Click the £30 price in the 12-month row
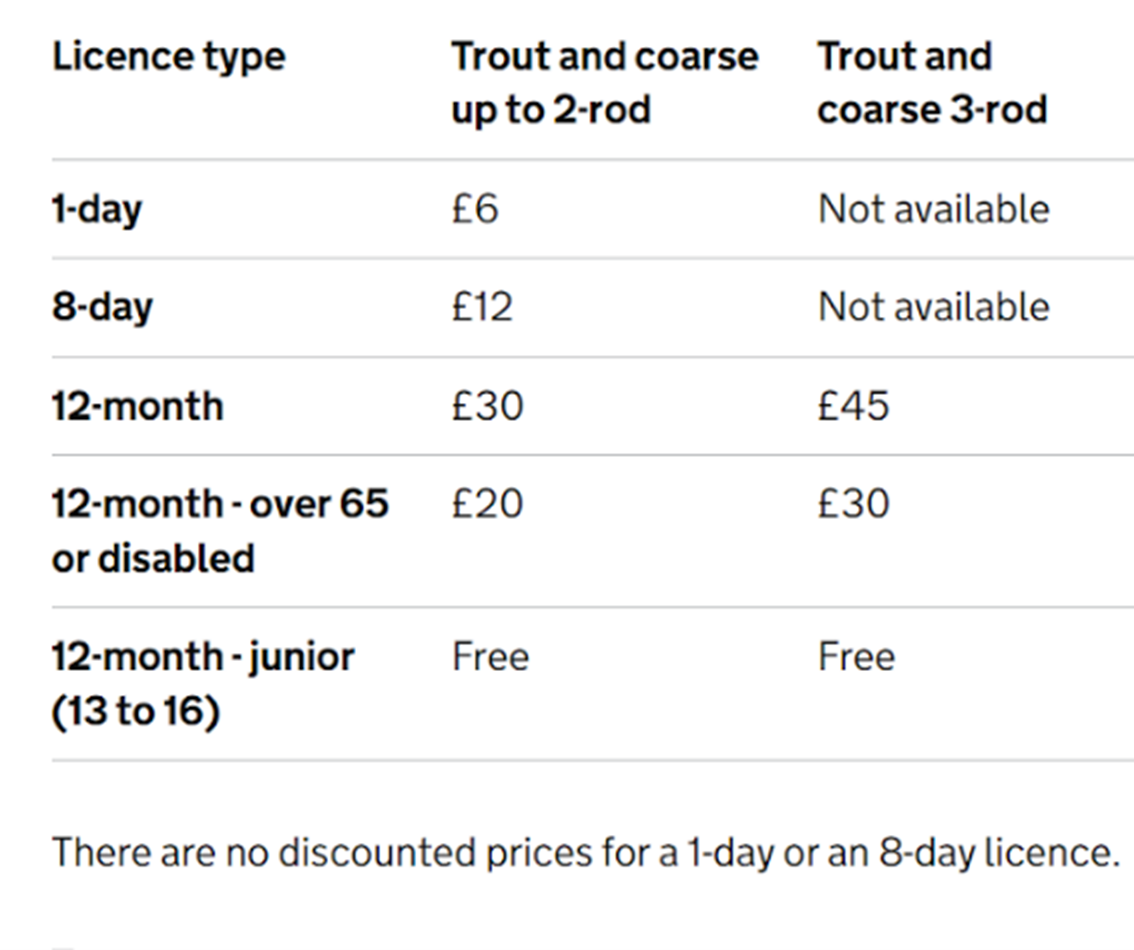Screen dimensions: 1134x950 [x=487, y=406]
